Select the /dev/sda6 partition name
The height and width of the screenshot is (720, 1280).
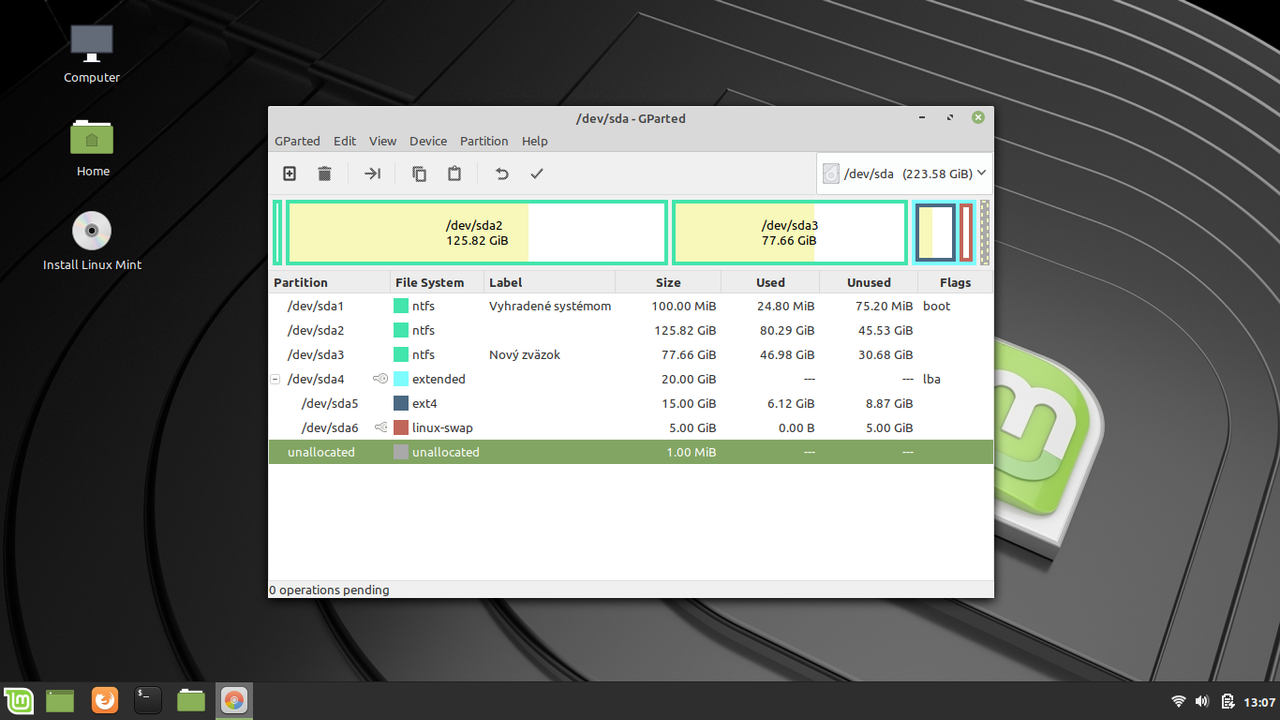[330, 428]
